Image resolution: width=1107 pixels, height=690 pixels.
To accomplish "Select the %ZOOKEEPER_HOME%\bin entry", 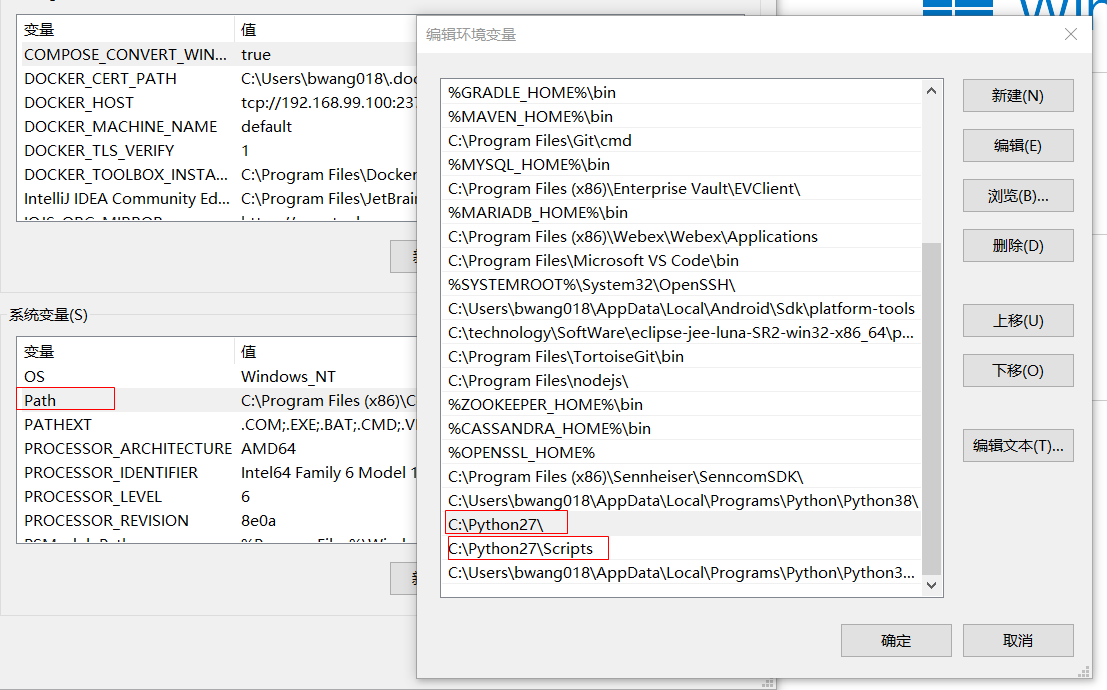I will [520, 404].
